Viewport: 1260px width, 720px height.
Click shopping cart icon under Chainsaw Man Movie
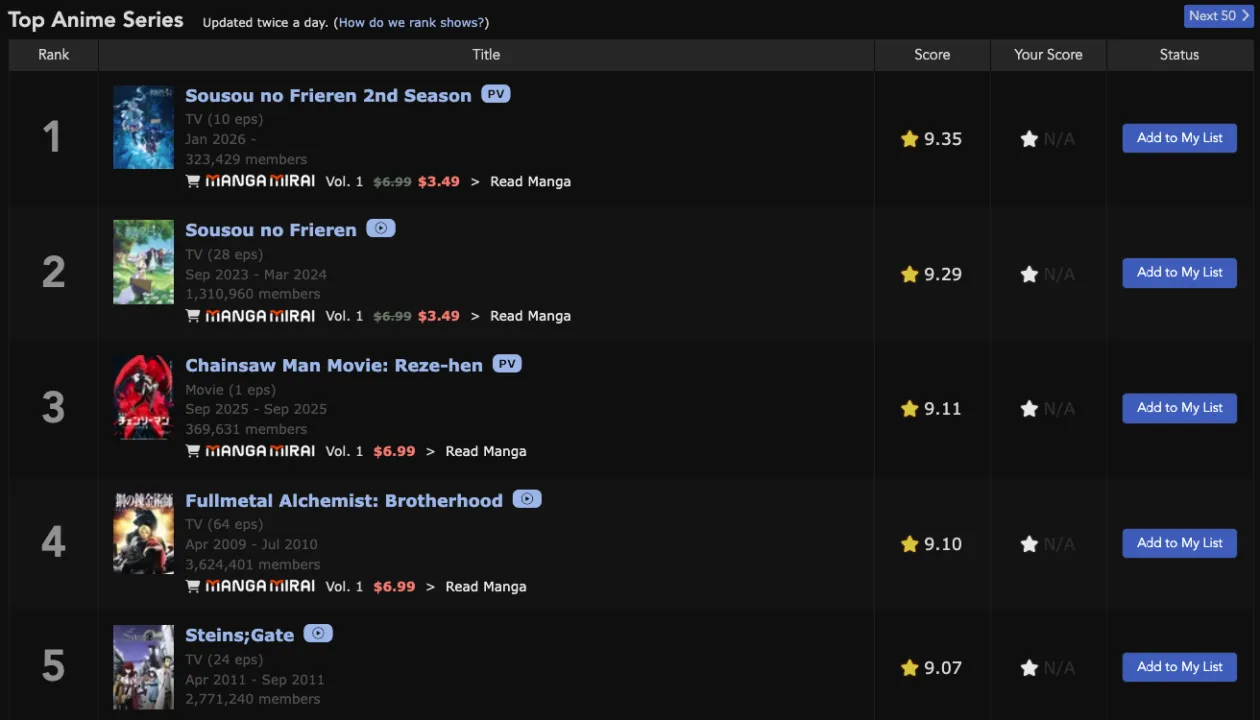click(x=193, y=451)
